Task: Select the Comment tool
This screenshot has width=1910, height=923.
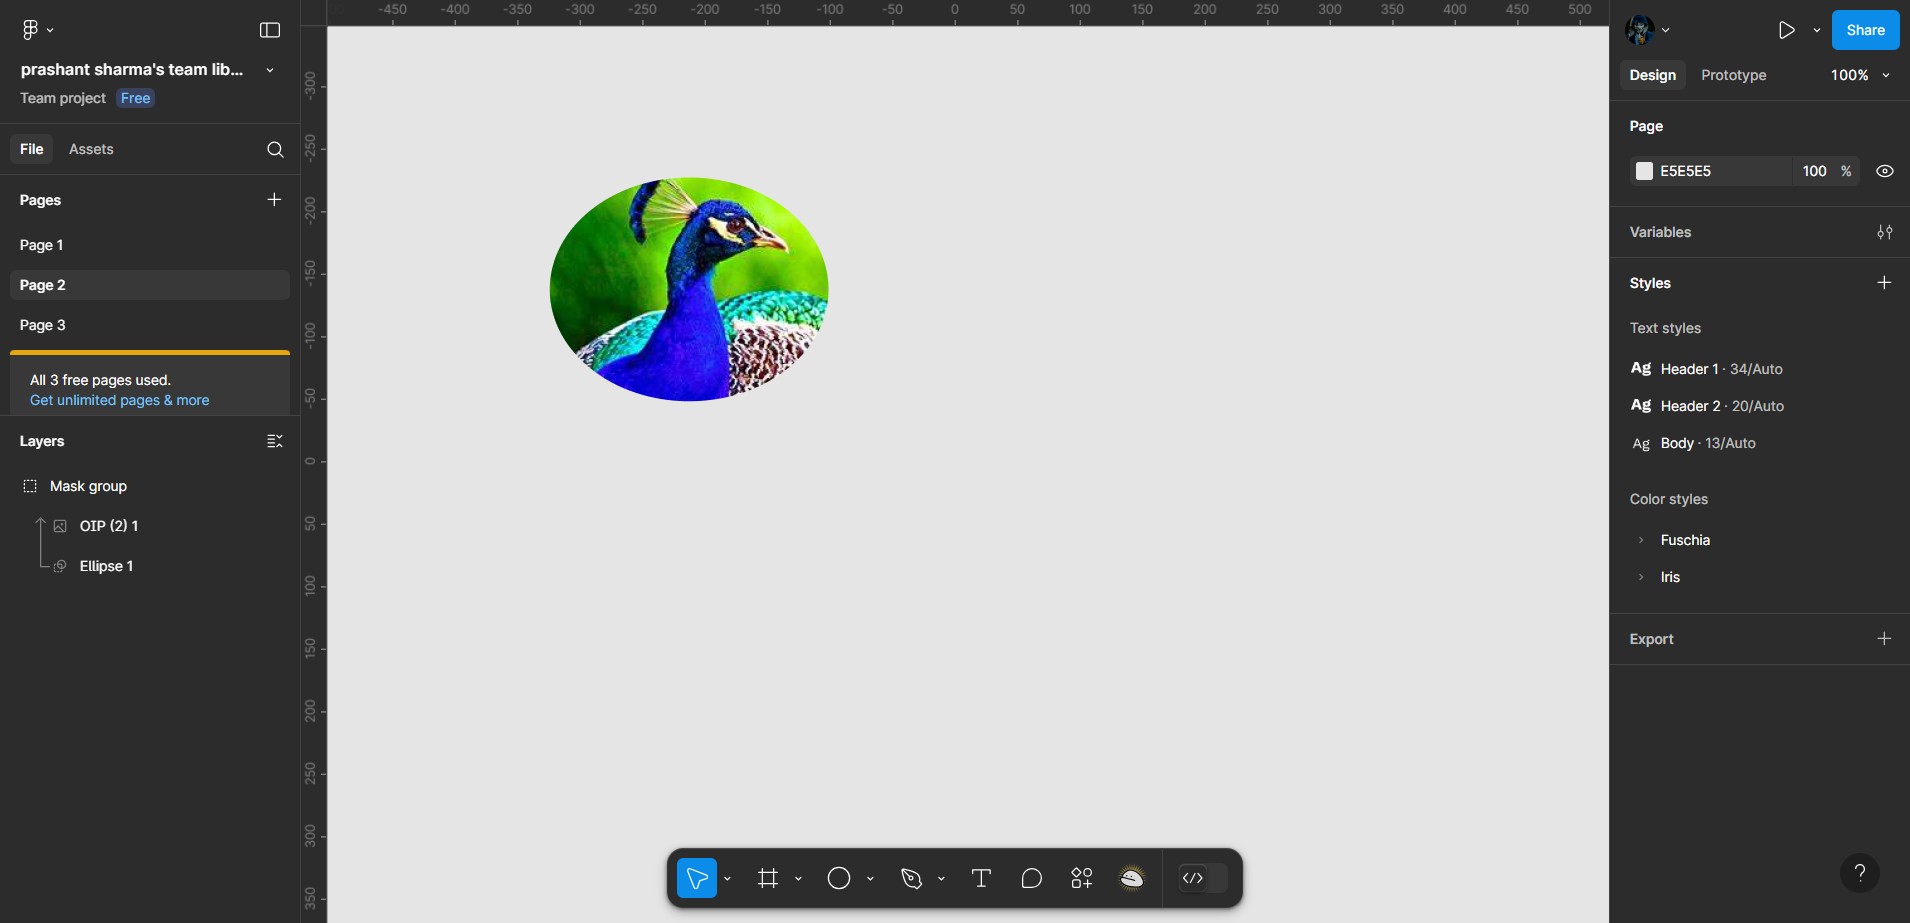Action: pos(1031,878)
